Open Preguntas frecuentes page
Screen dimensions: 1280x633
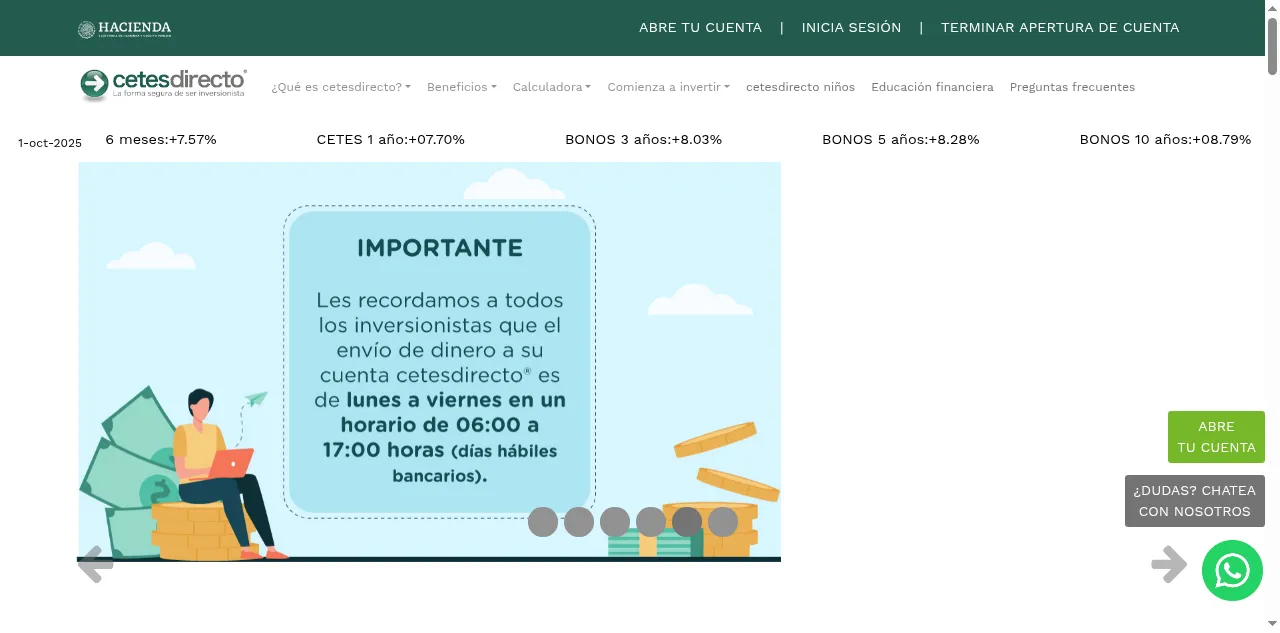coord(1072,87)
